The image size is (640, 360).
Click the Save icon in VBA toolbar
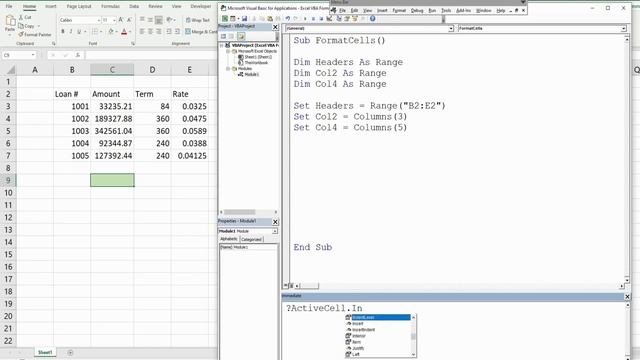click(x=244, y=18)
